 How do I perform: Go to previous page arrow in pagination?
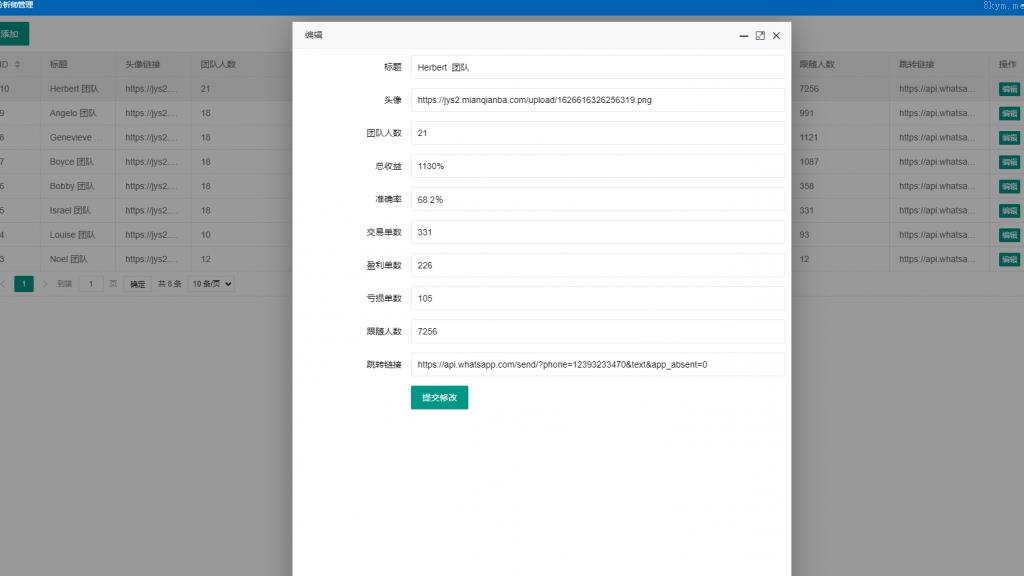coord(3,284)
